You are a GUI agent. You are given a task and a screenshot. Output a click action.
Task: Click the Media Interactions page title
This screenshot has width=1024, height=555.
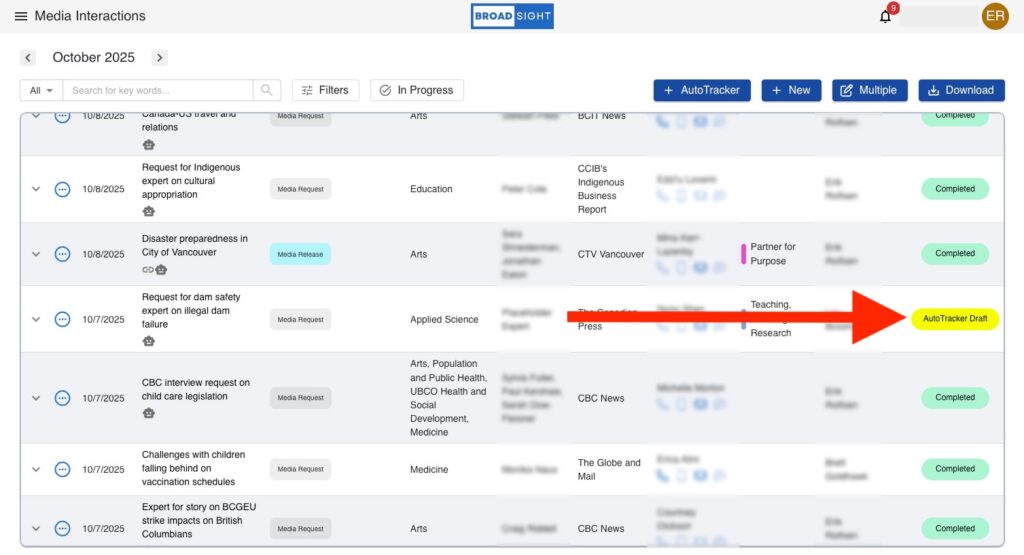pos(90,16)
